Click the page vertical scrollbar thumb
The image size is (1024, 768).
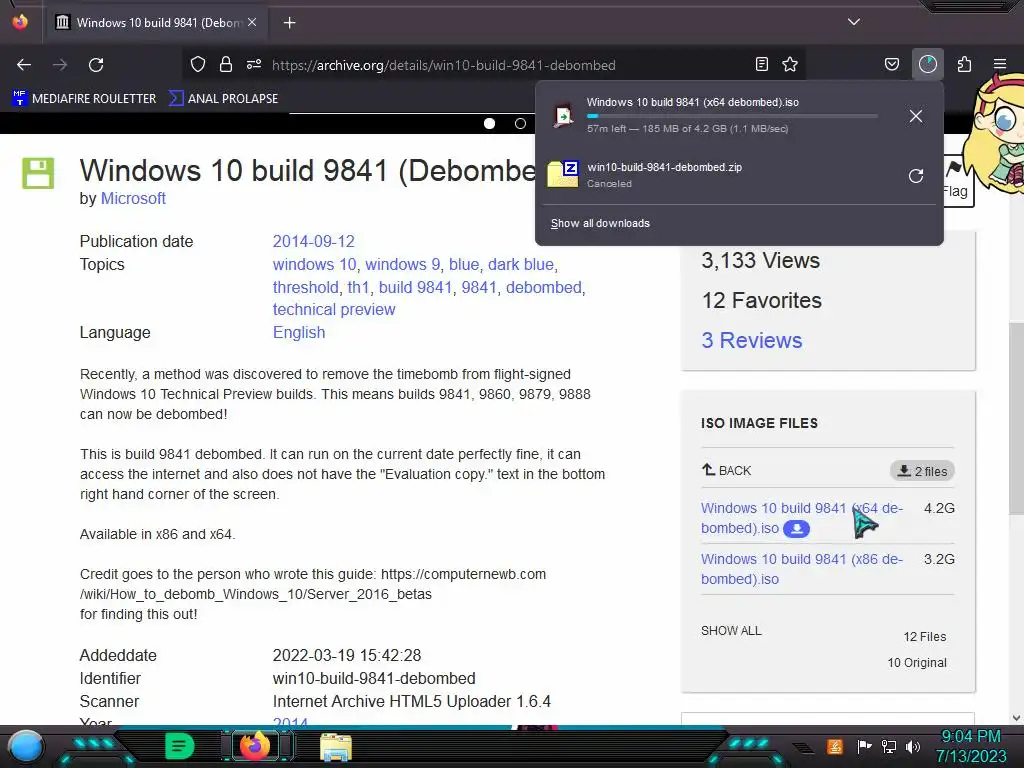click(x=1016, y=418)
